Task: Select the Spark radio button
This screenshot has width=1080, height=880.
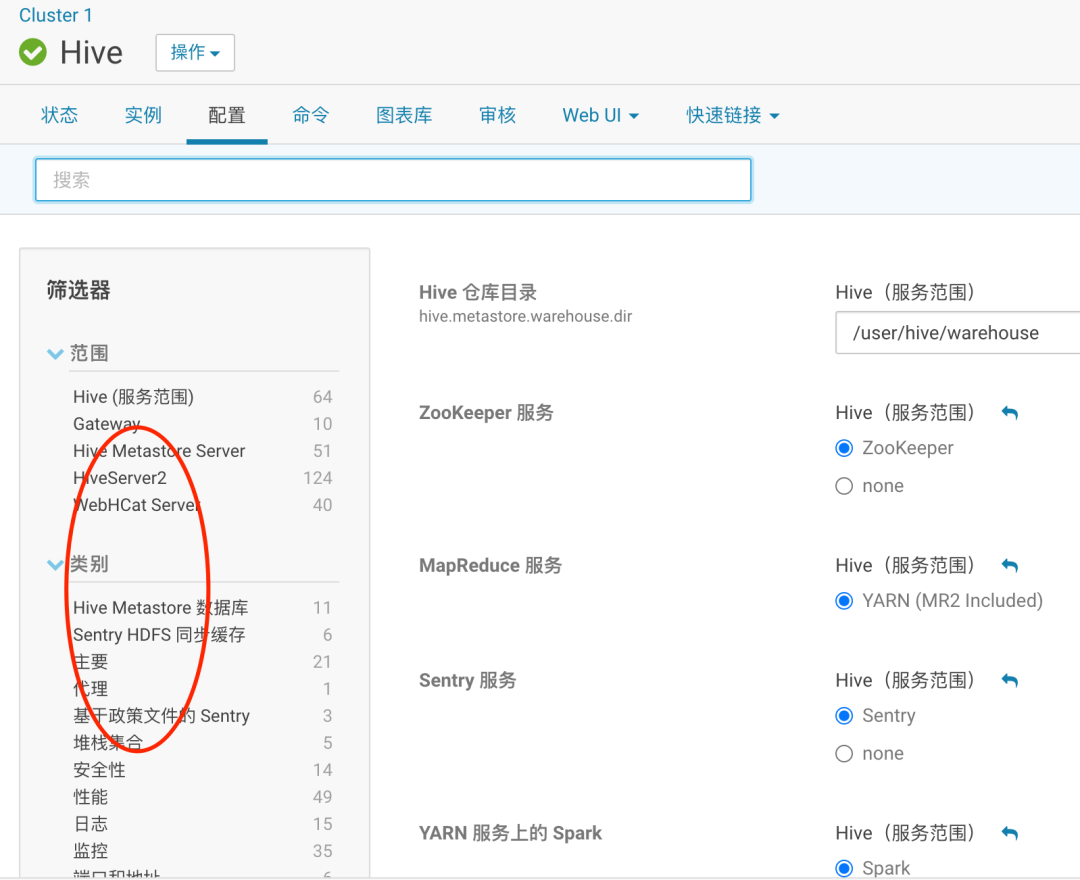Action: 844,868
